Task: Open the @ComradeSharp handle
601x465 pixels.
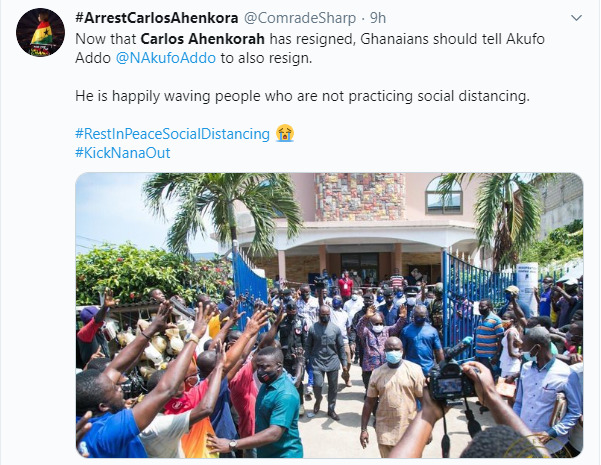Action: click(x=300, y=18)
